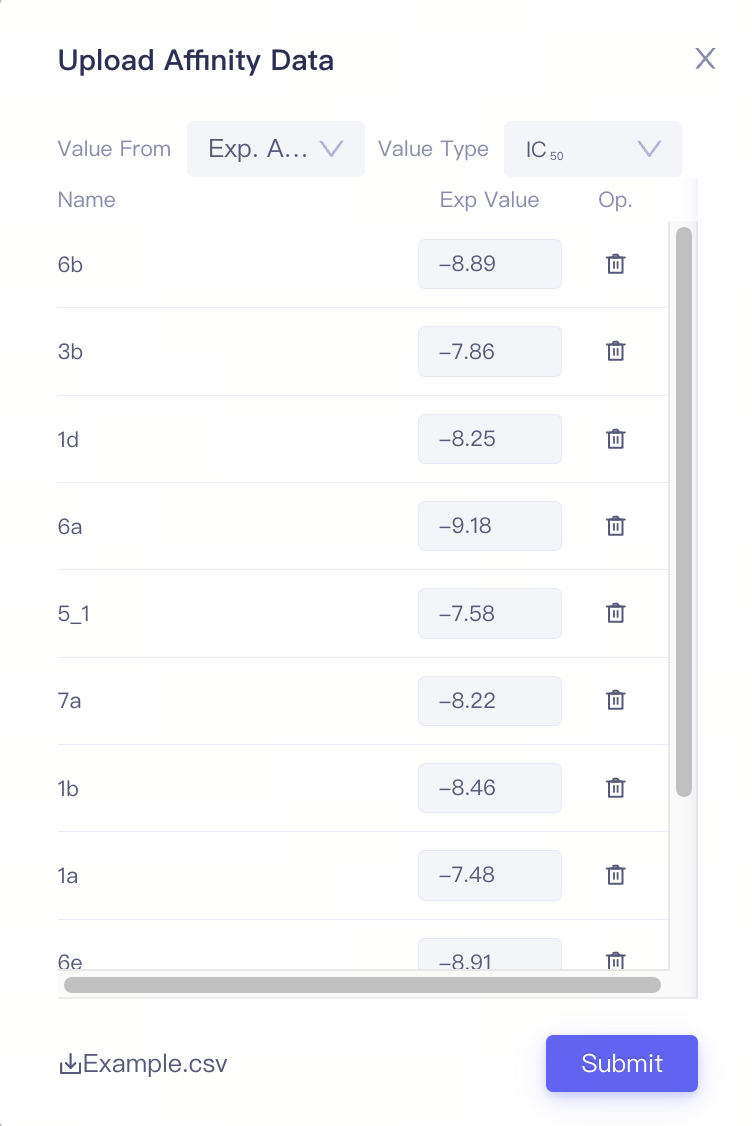Click the trash icon for 6a
Image resolution: width=752 pixels, height=1126 pixels.
point(616,526)
